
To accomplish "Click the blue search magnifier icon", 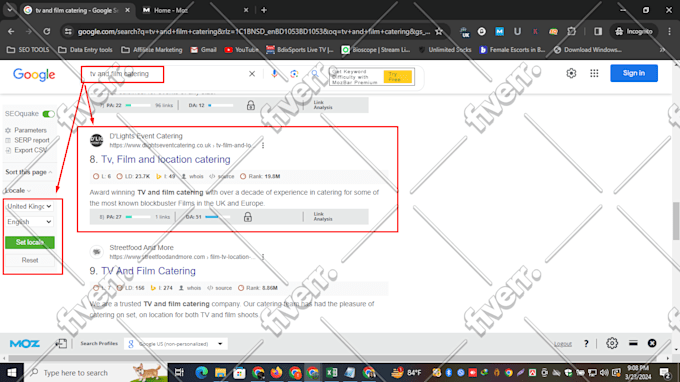I will coord(315,74).
